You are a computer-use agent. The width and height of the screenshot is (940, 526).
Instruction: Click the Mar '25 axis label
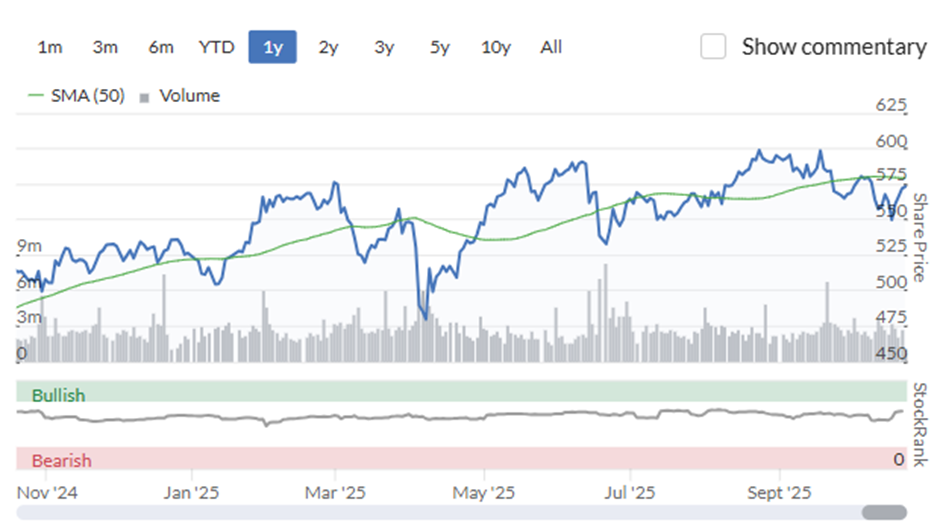pyautogui.click(x=335, y=493)
